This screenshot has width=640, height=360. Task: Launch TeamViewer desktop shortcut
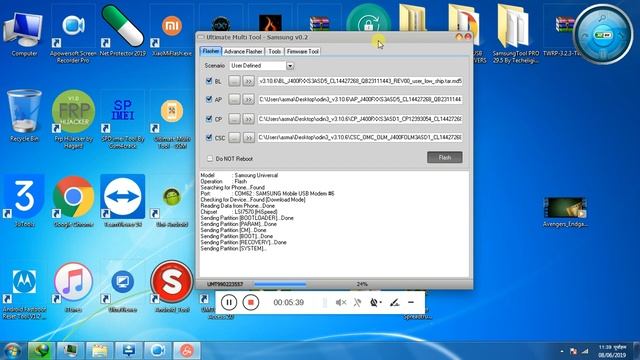point(122,200)
